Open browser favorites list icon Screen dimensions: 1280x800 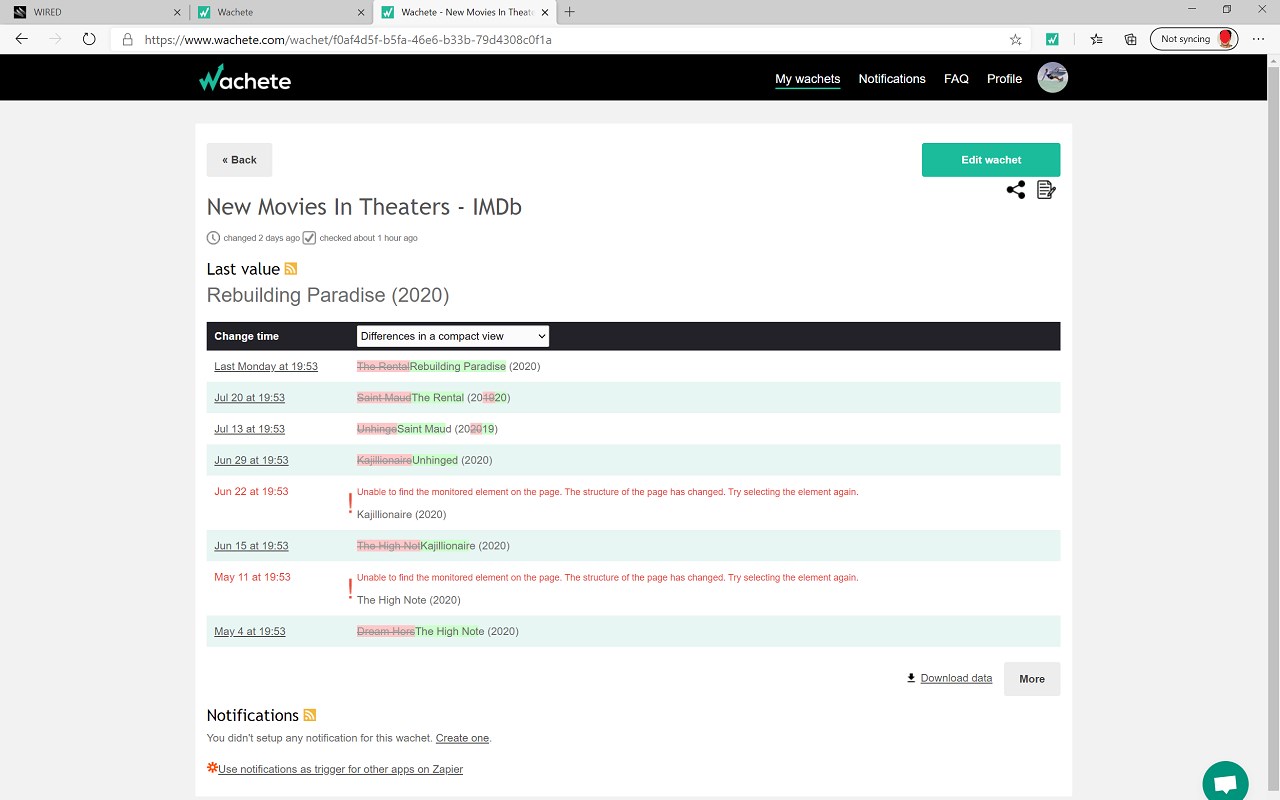tap(1097, 39)
